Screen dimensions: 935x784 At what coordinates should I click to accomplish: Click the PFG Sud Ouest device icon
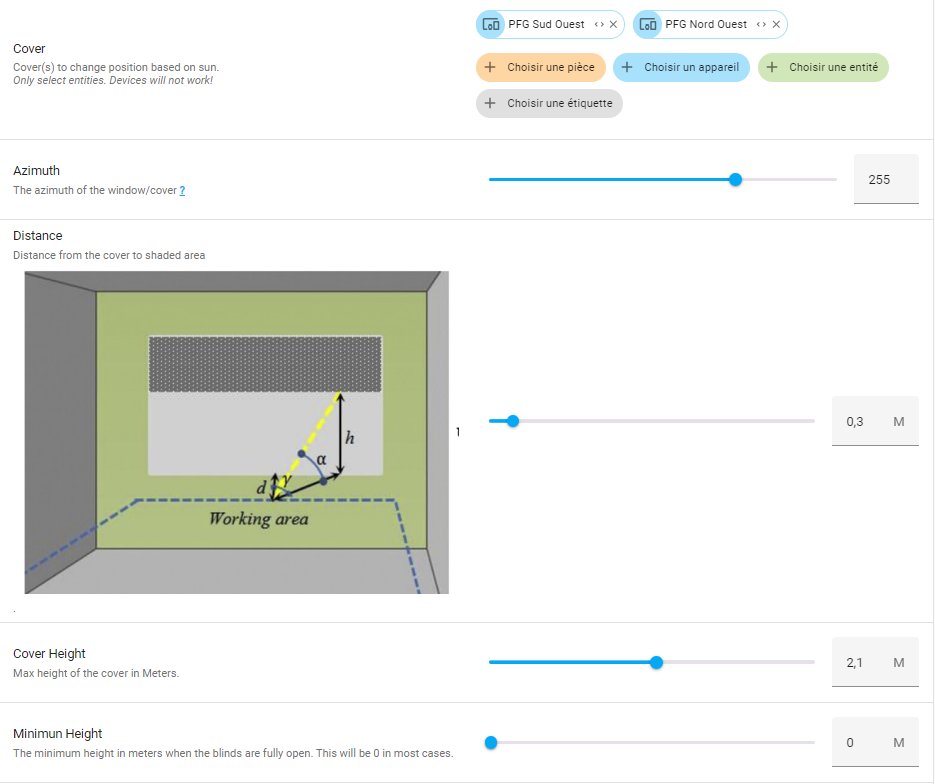(491, 25)
